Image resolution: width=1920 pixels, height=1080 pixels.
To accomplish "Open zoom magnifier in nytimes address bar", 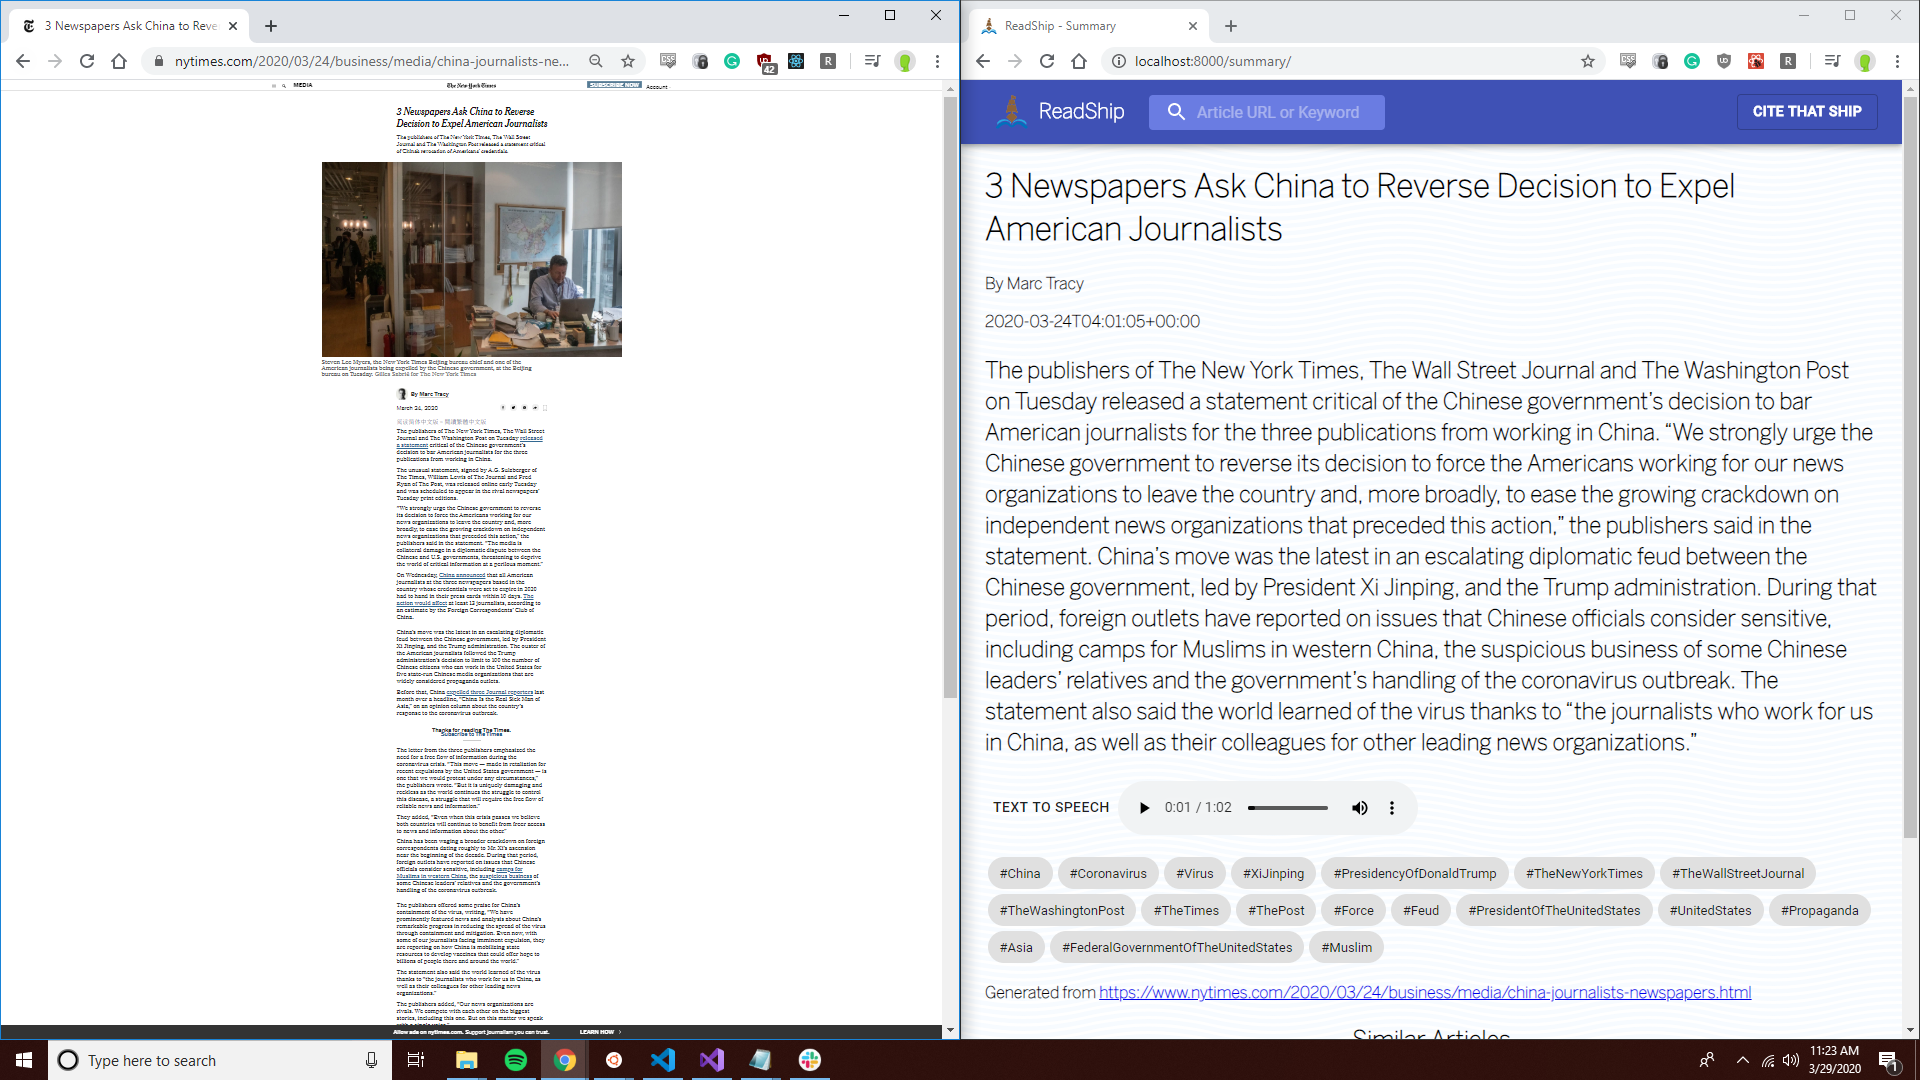I will pyautogui.click(x=596, y=61).
